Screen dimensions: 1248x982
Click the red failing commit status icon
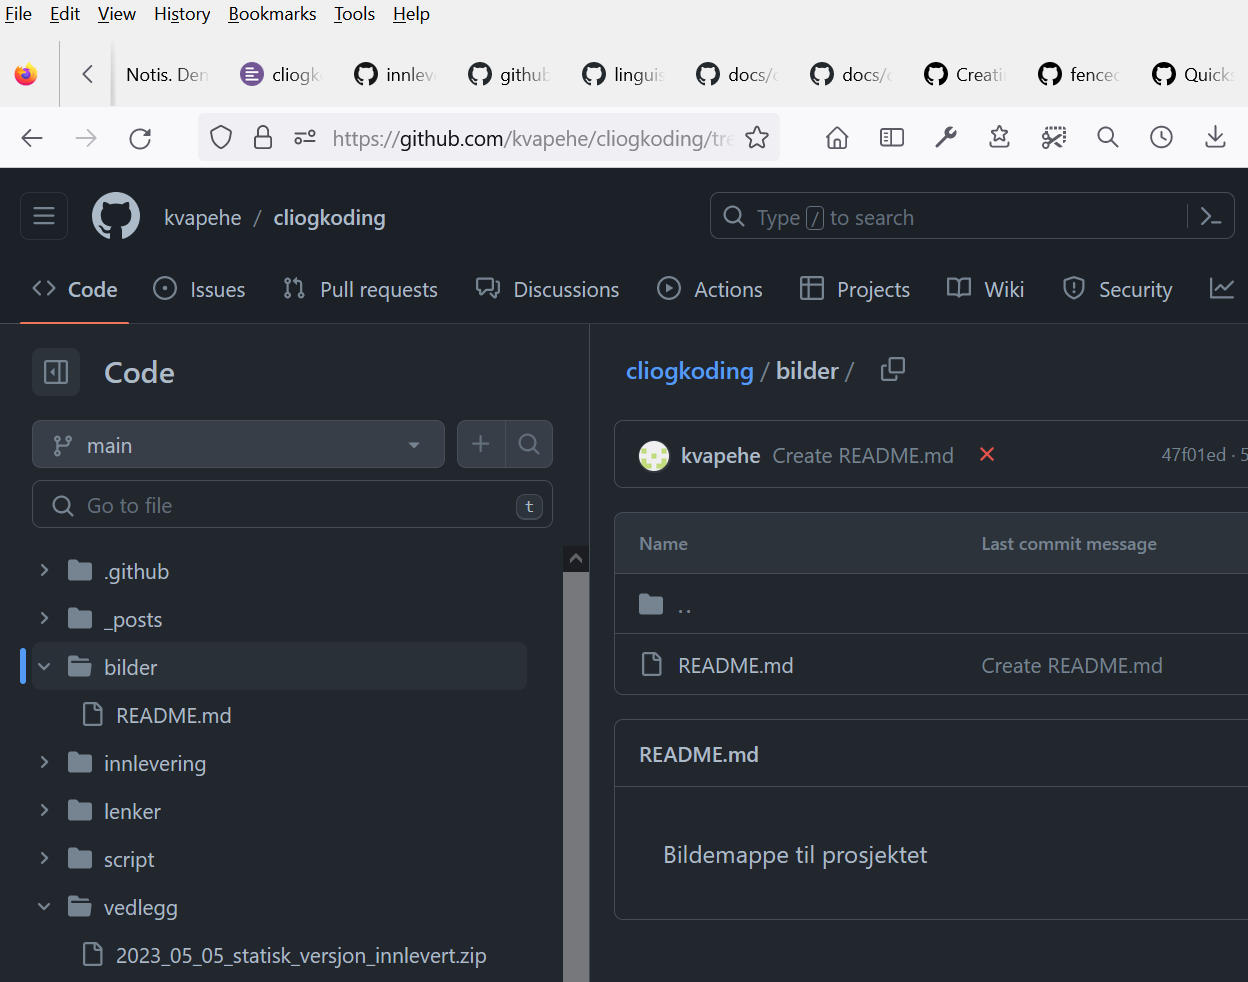[x=986, y=455]
